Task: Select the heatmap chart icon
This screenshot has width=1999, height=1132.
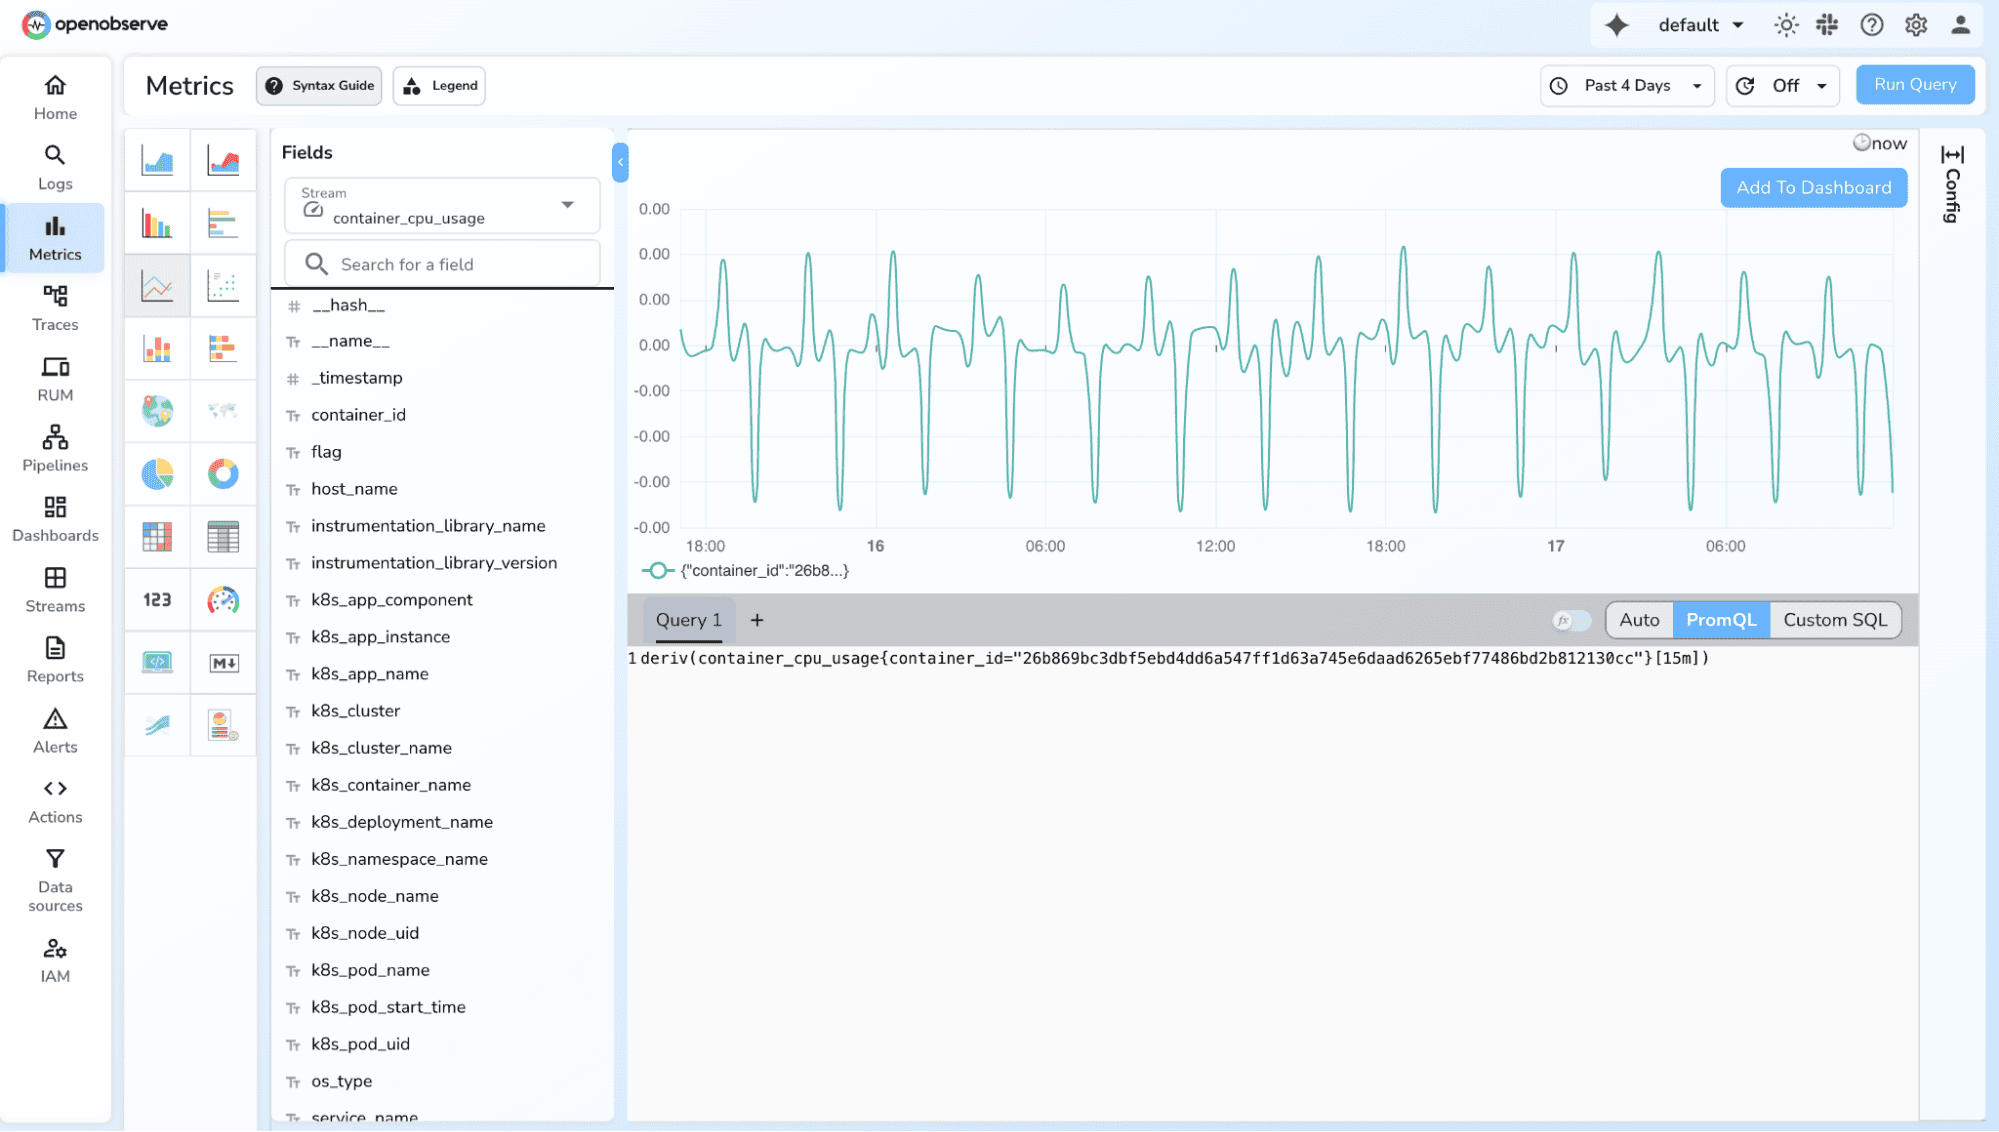Action: (157, 537)
